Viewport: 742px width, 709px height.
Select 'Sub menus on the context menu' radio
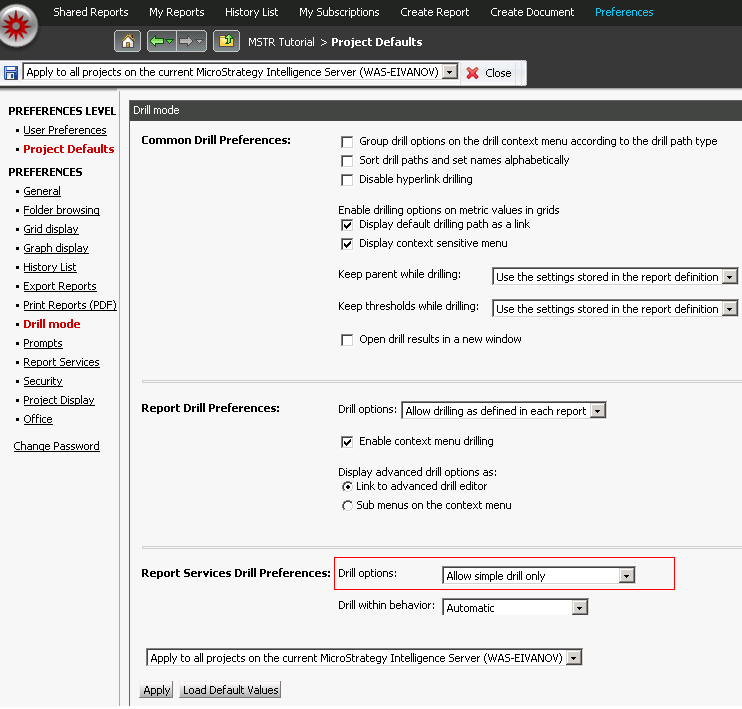[347, 506]
